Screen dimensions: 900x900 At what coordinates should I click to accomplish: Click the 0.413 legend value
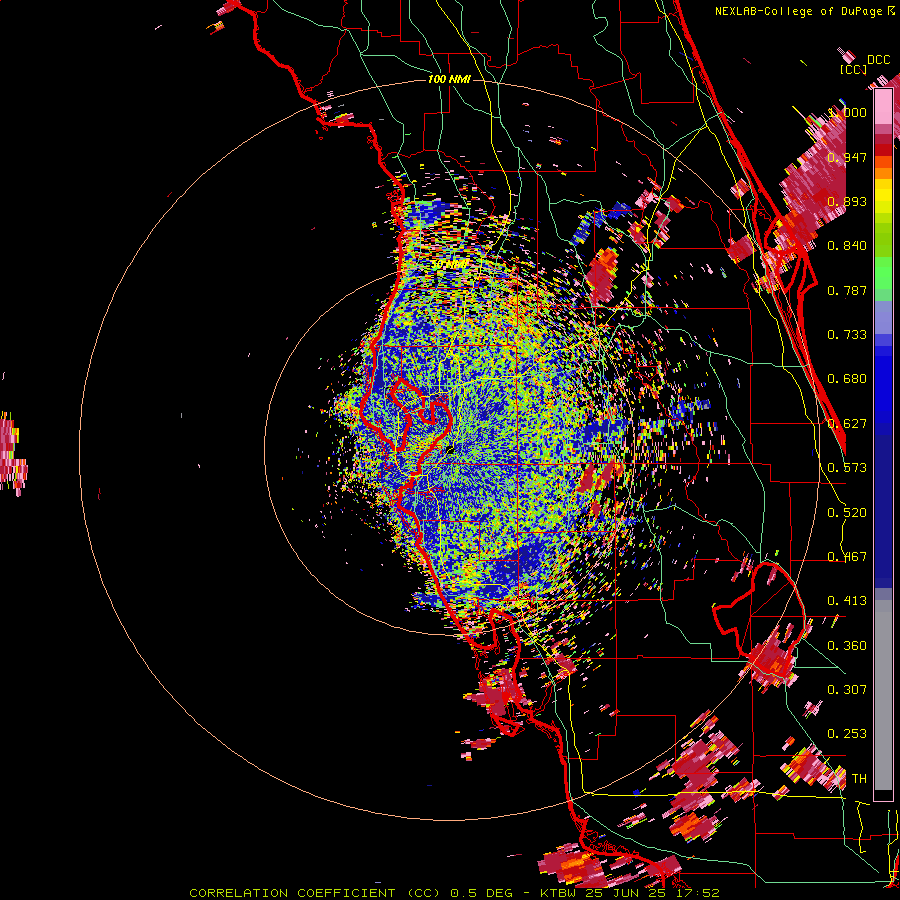(x=847, y=601)
